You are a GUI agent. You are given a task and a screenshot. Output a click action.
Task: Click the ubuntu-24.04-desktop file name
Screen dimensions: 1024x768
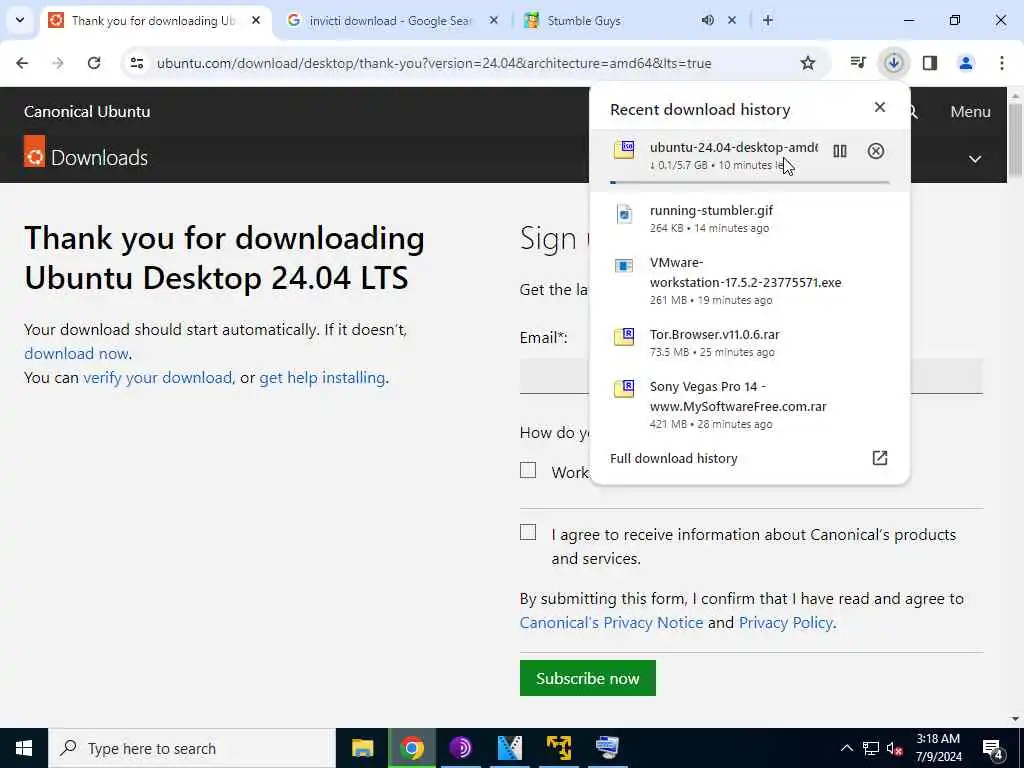(733, 148)
